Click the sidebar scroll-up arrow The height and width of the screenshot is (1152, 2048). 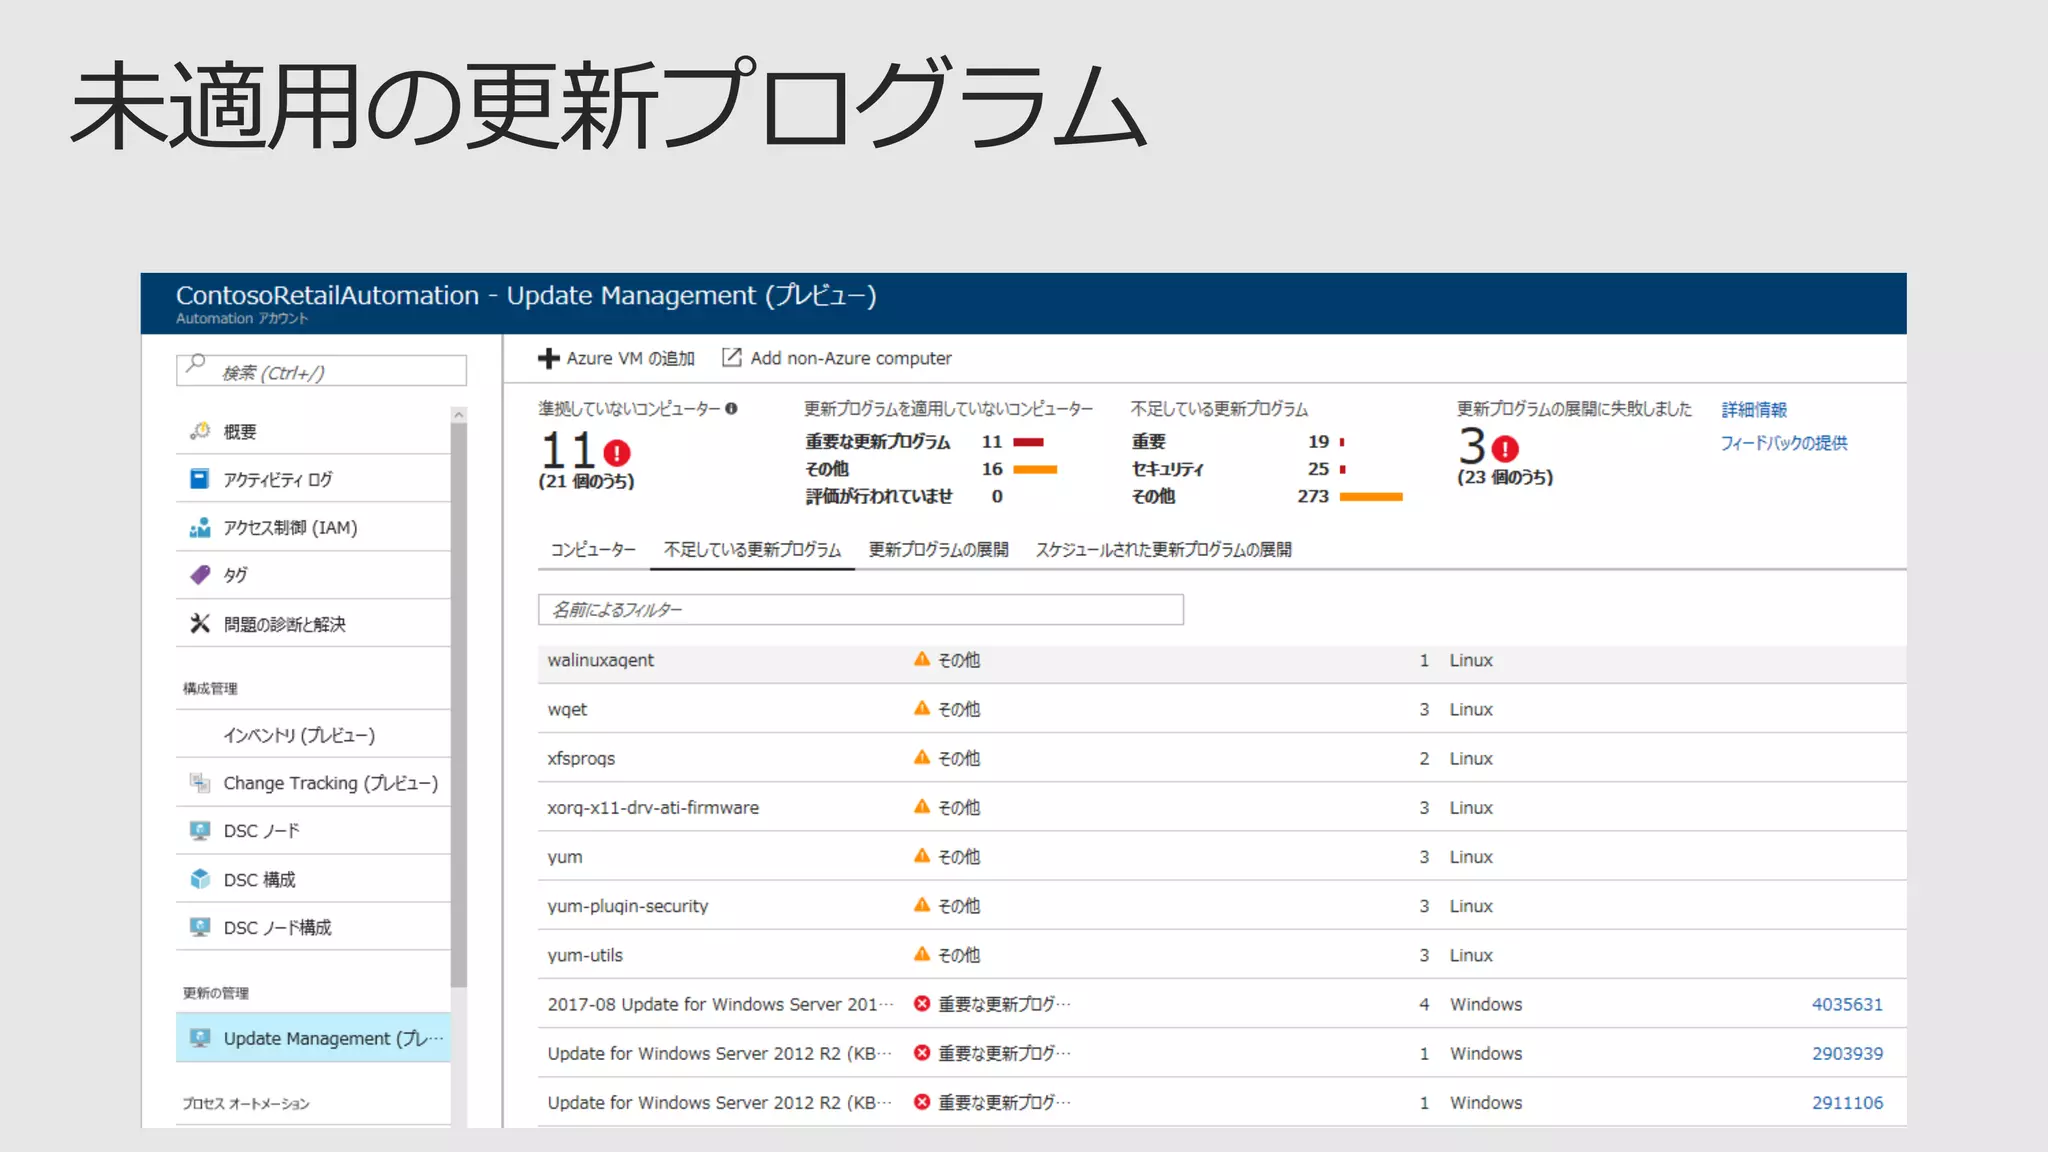pos(459,414)
